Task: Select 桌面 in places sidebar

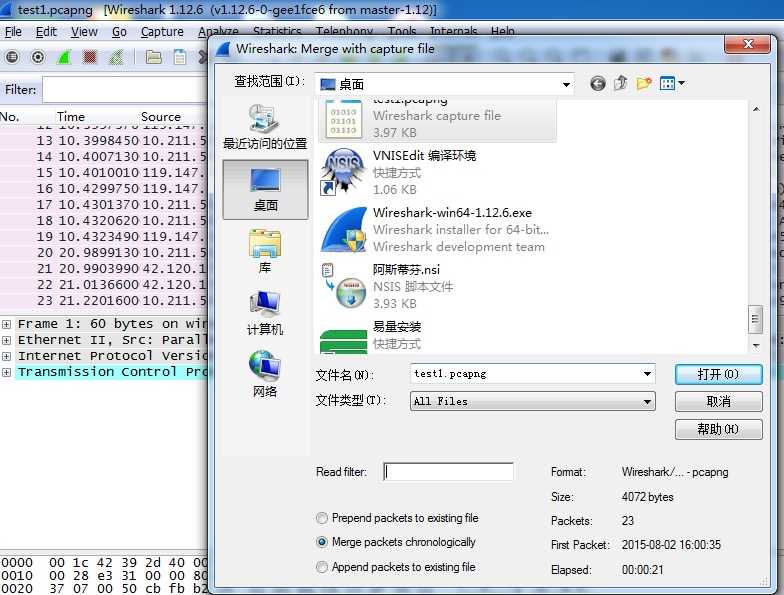Action: point(265,190)
